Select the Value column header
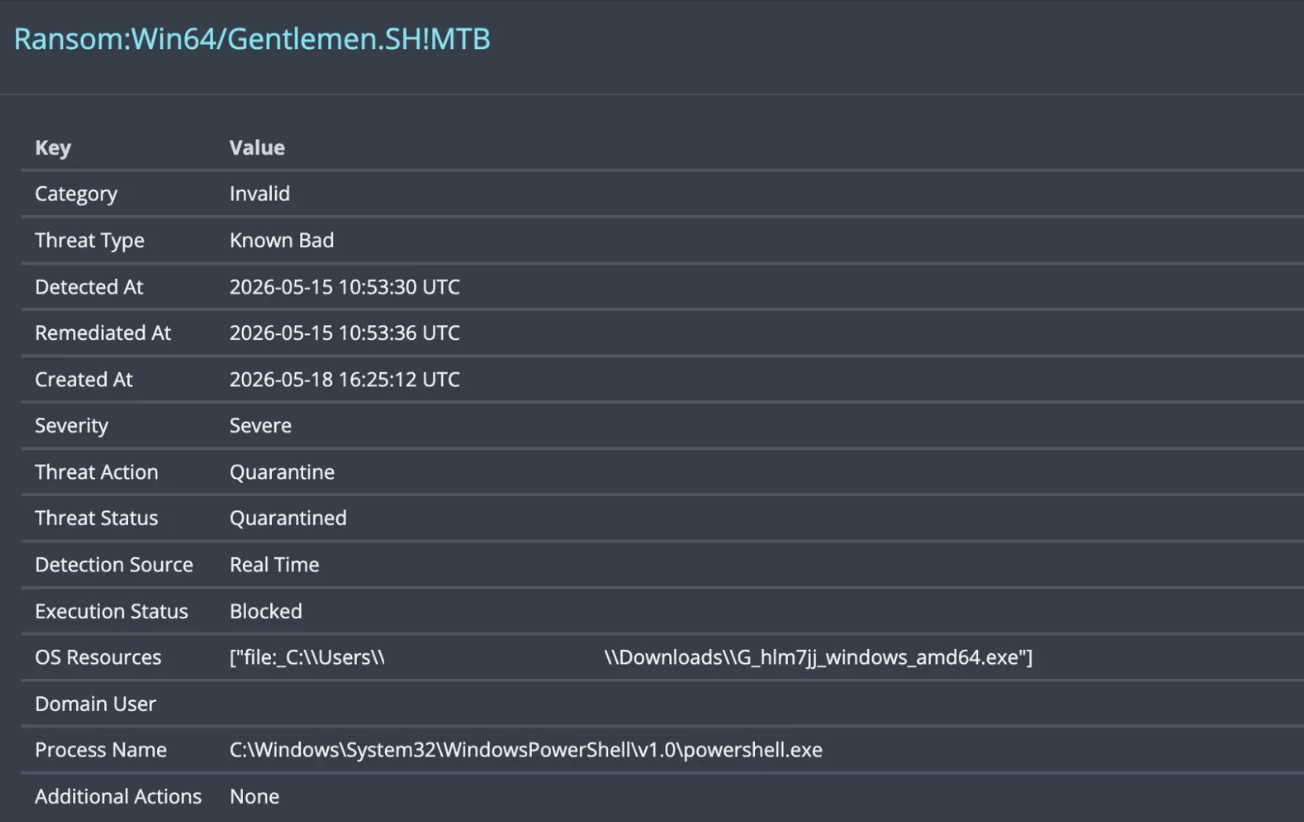The image size is (1304, 822). coord(257,148)
